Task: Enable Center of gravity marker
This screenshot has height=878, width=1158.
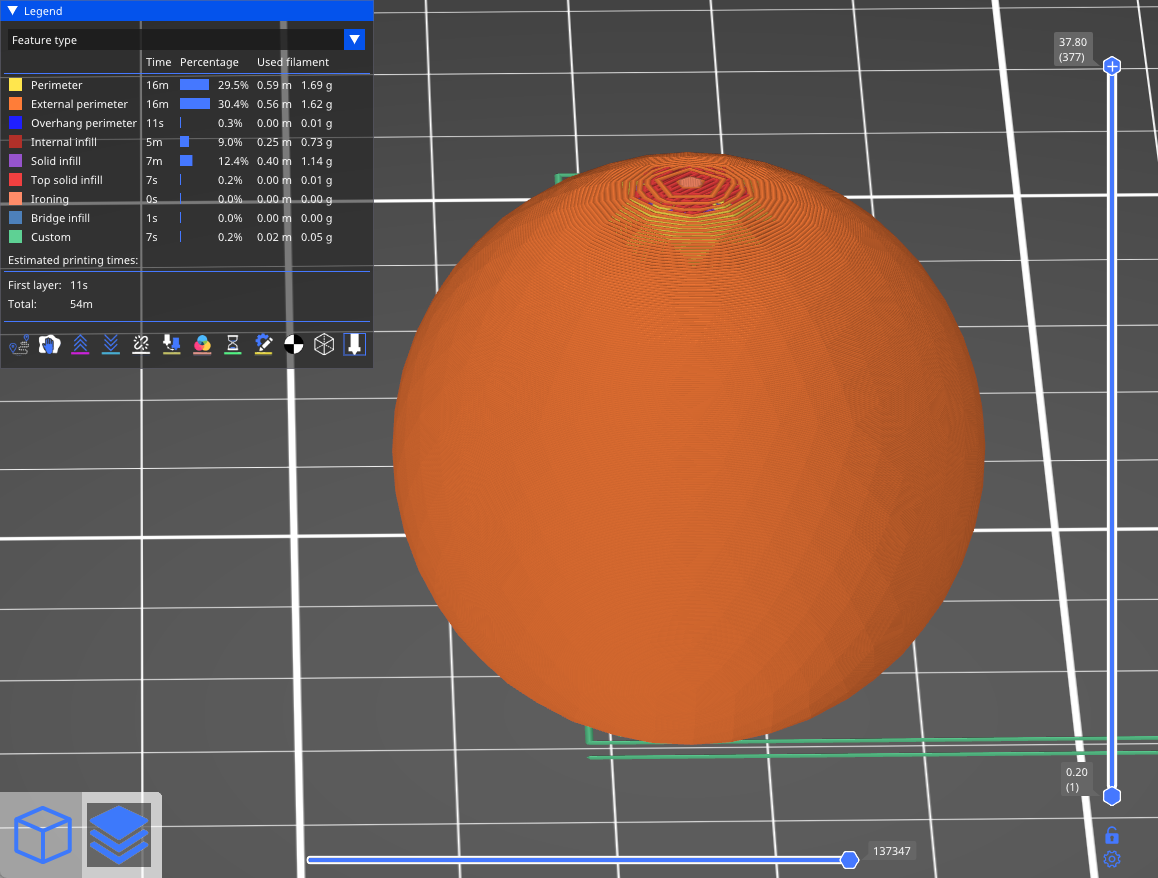Action: pos(294,345)
